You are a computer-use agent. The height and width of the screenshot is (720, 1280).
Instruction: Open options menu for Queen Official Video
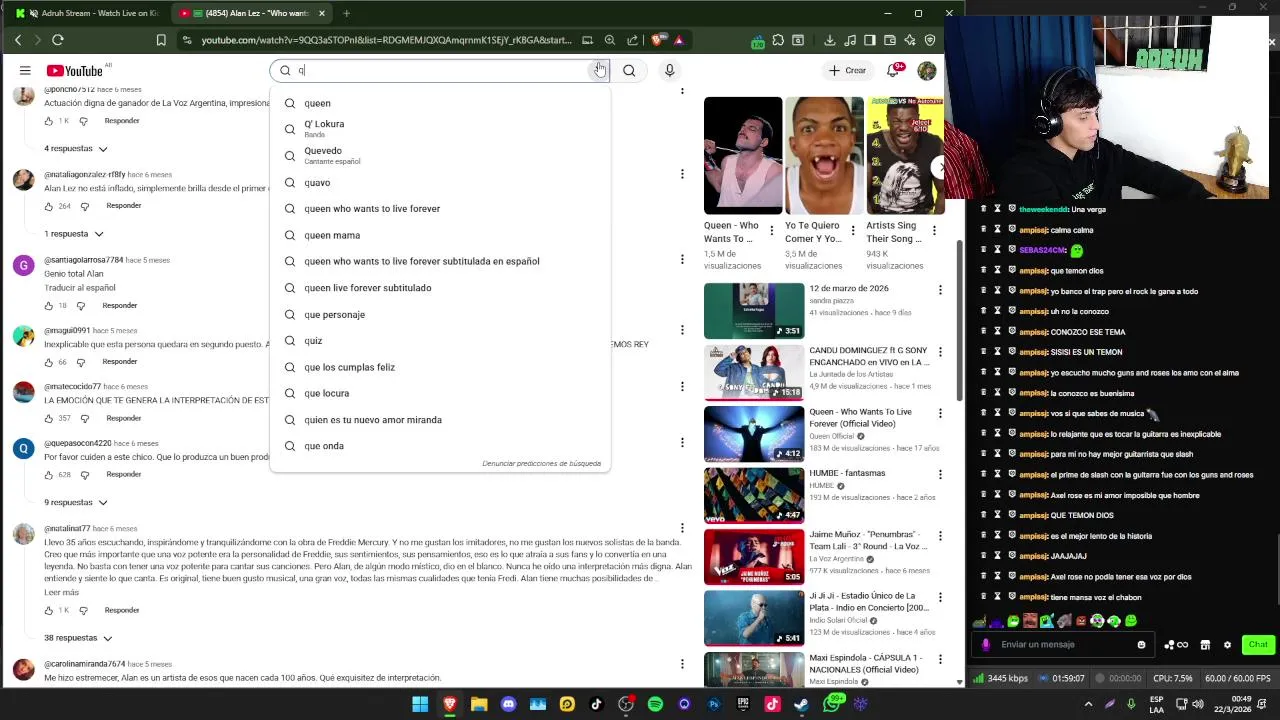tap(939, 413)
